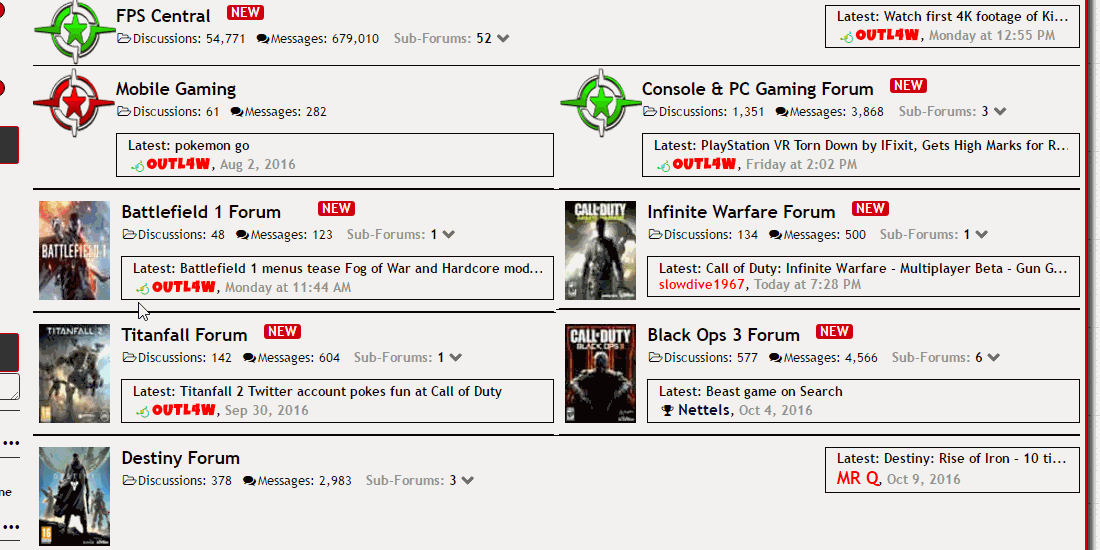This screenshot has width=1100, height=550.
Task: View slowdive1967 user profile
Action: [x=702, y=285]
